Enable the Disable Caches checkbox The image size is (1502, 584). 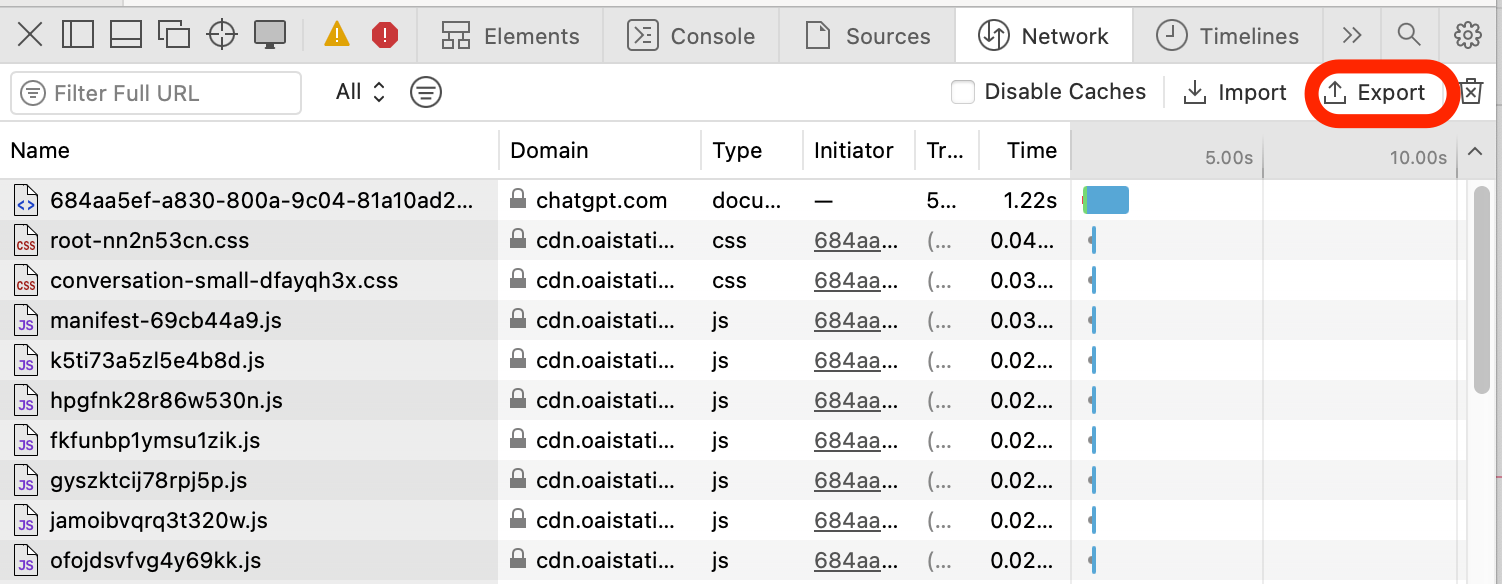pyautogui.click(x=963, y=92)
